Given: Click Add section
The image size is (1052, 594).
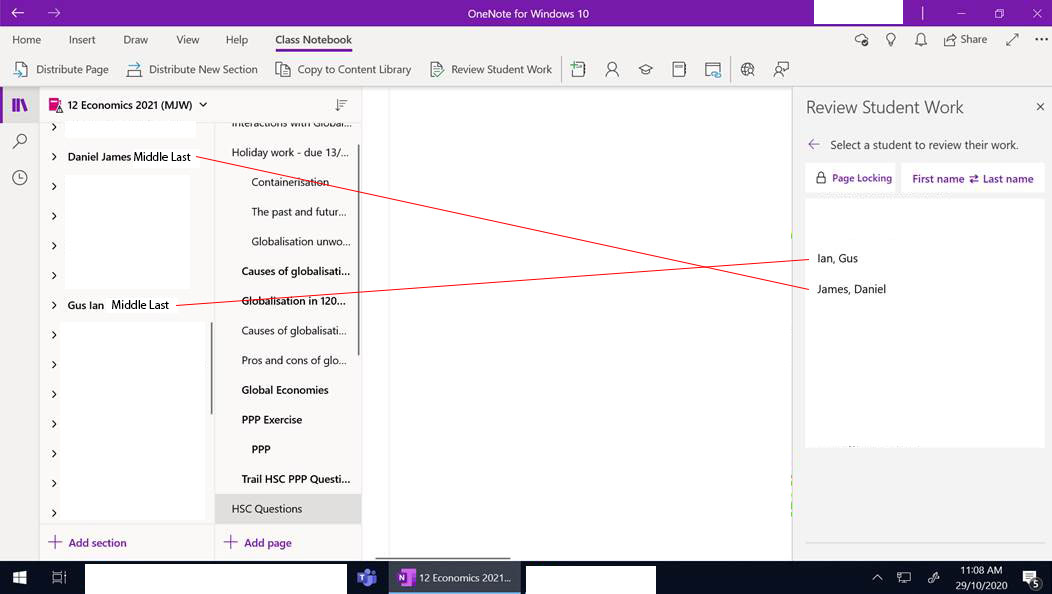Looking at the screenshot, I should tap(87, 542).
